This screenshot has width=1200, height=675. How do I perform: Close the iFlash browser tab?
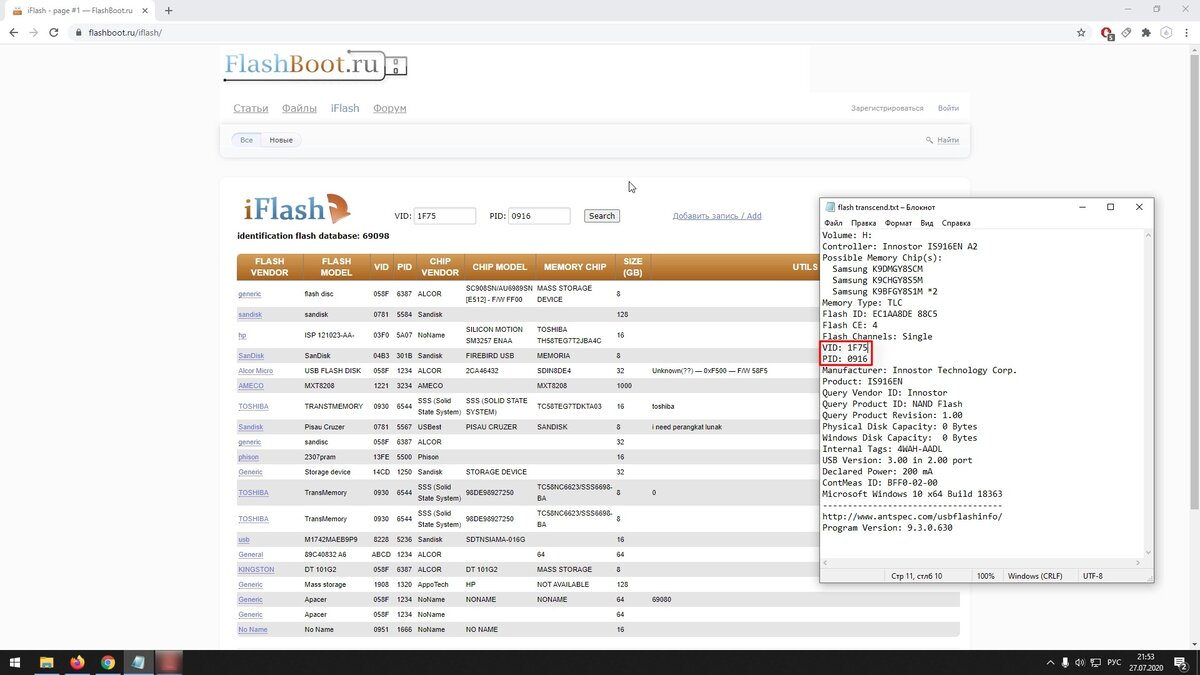tap(143, 10)
